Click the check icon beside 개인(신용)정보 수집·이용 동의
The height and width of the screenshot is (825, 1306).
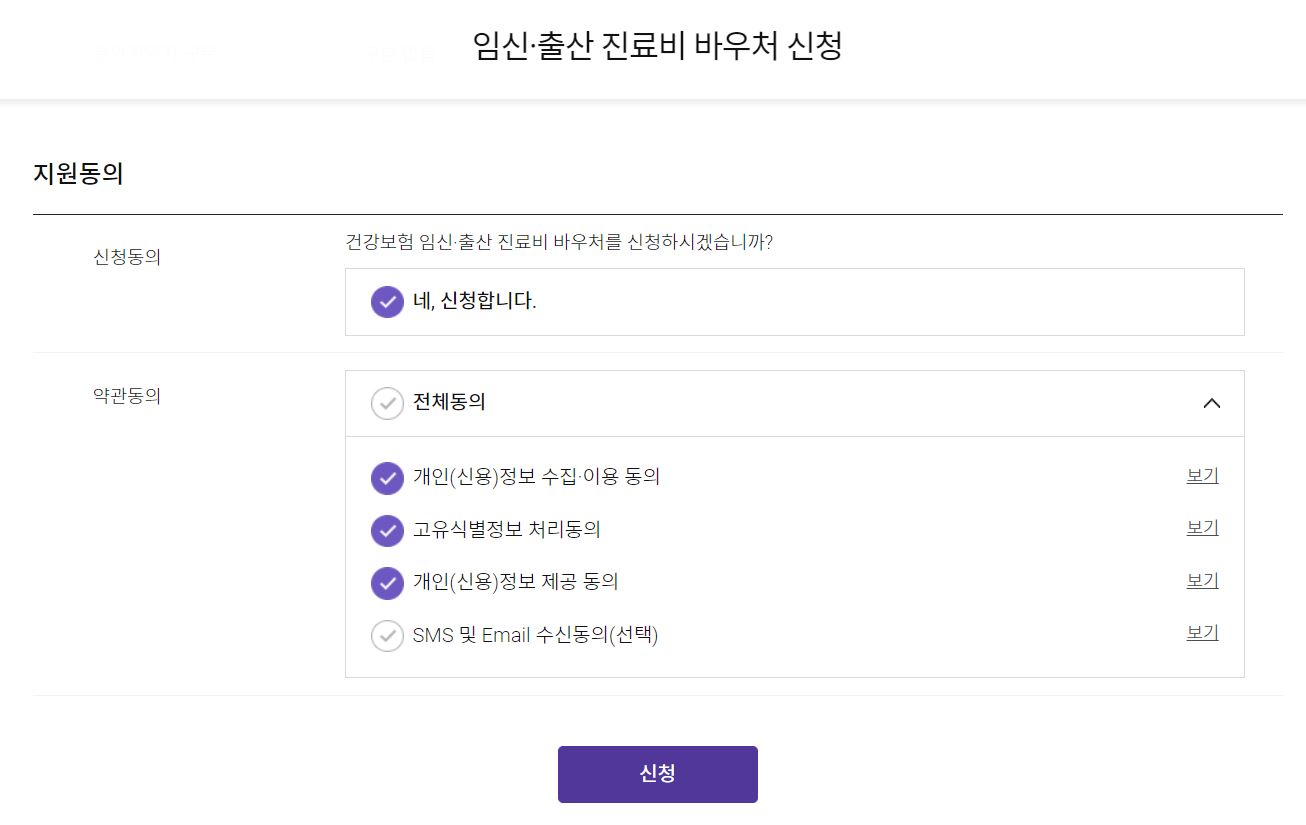(386, 478)
